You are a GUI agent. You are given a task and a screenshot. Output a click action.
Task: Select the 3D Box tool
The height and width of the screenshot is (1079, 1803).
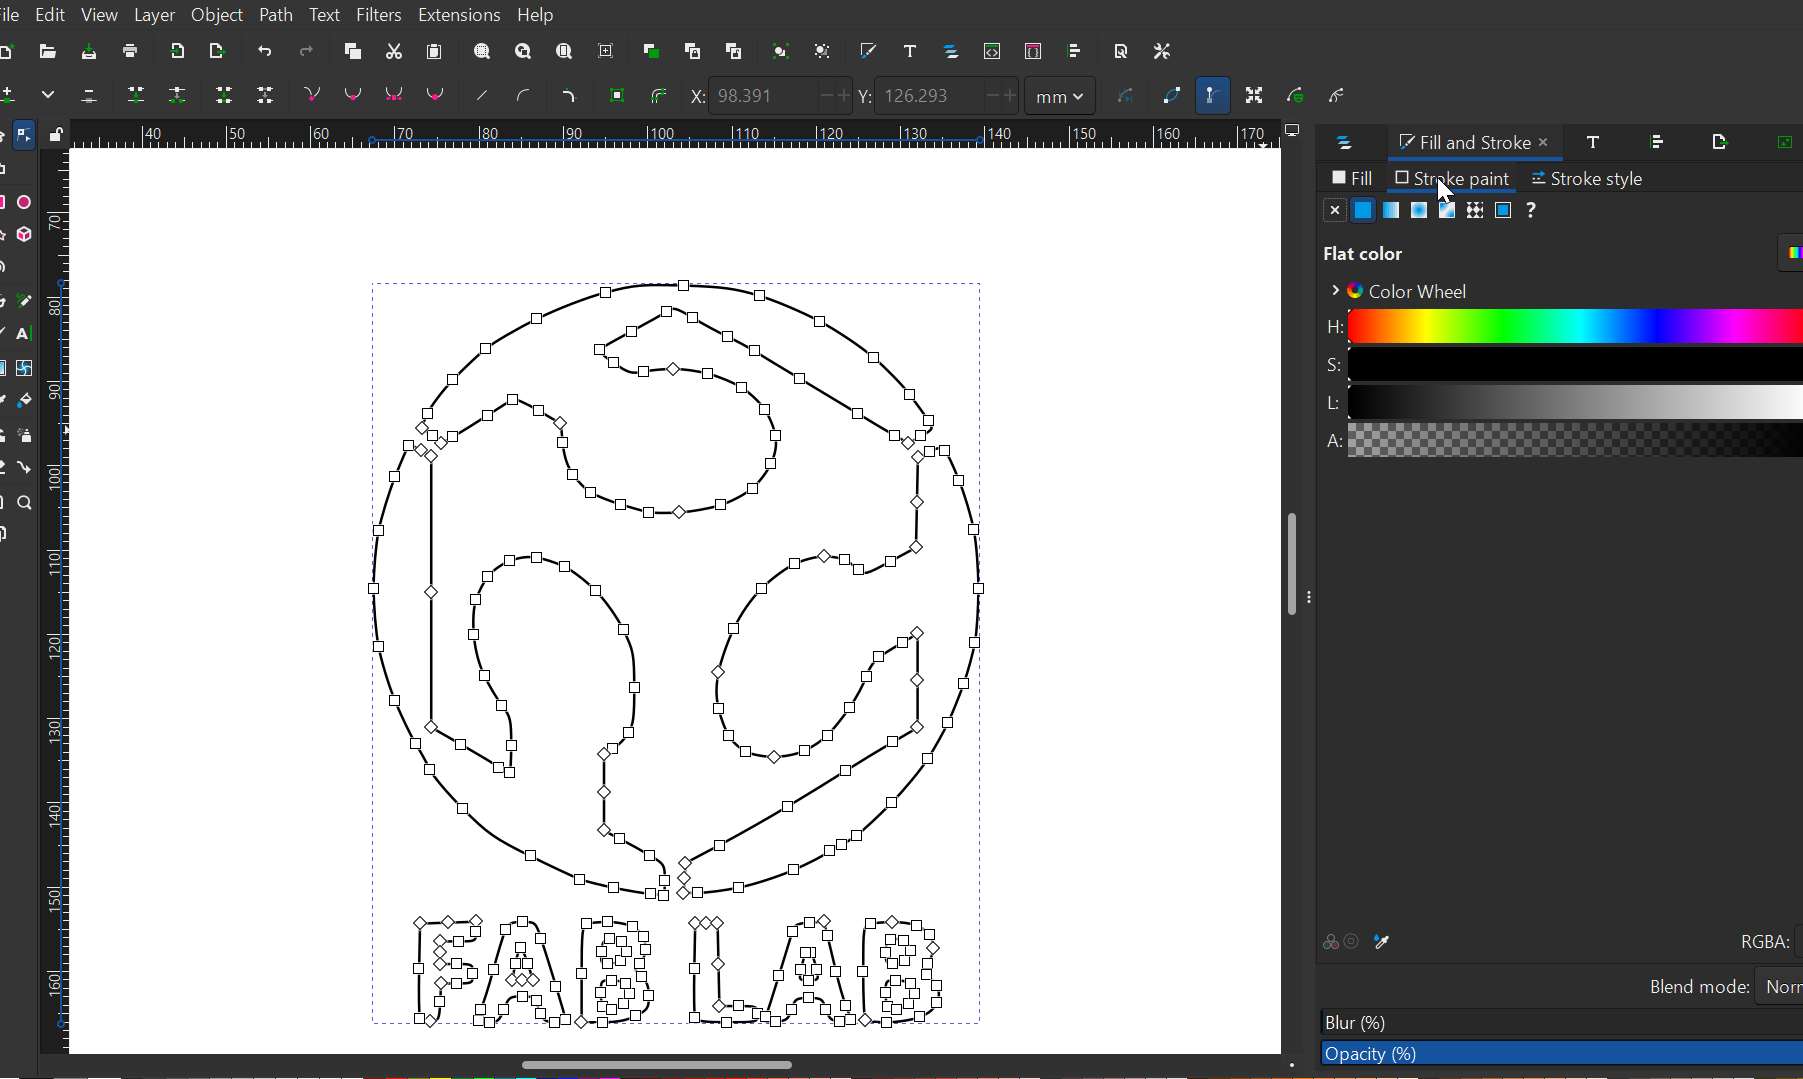(23, 235)
